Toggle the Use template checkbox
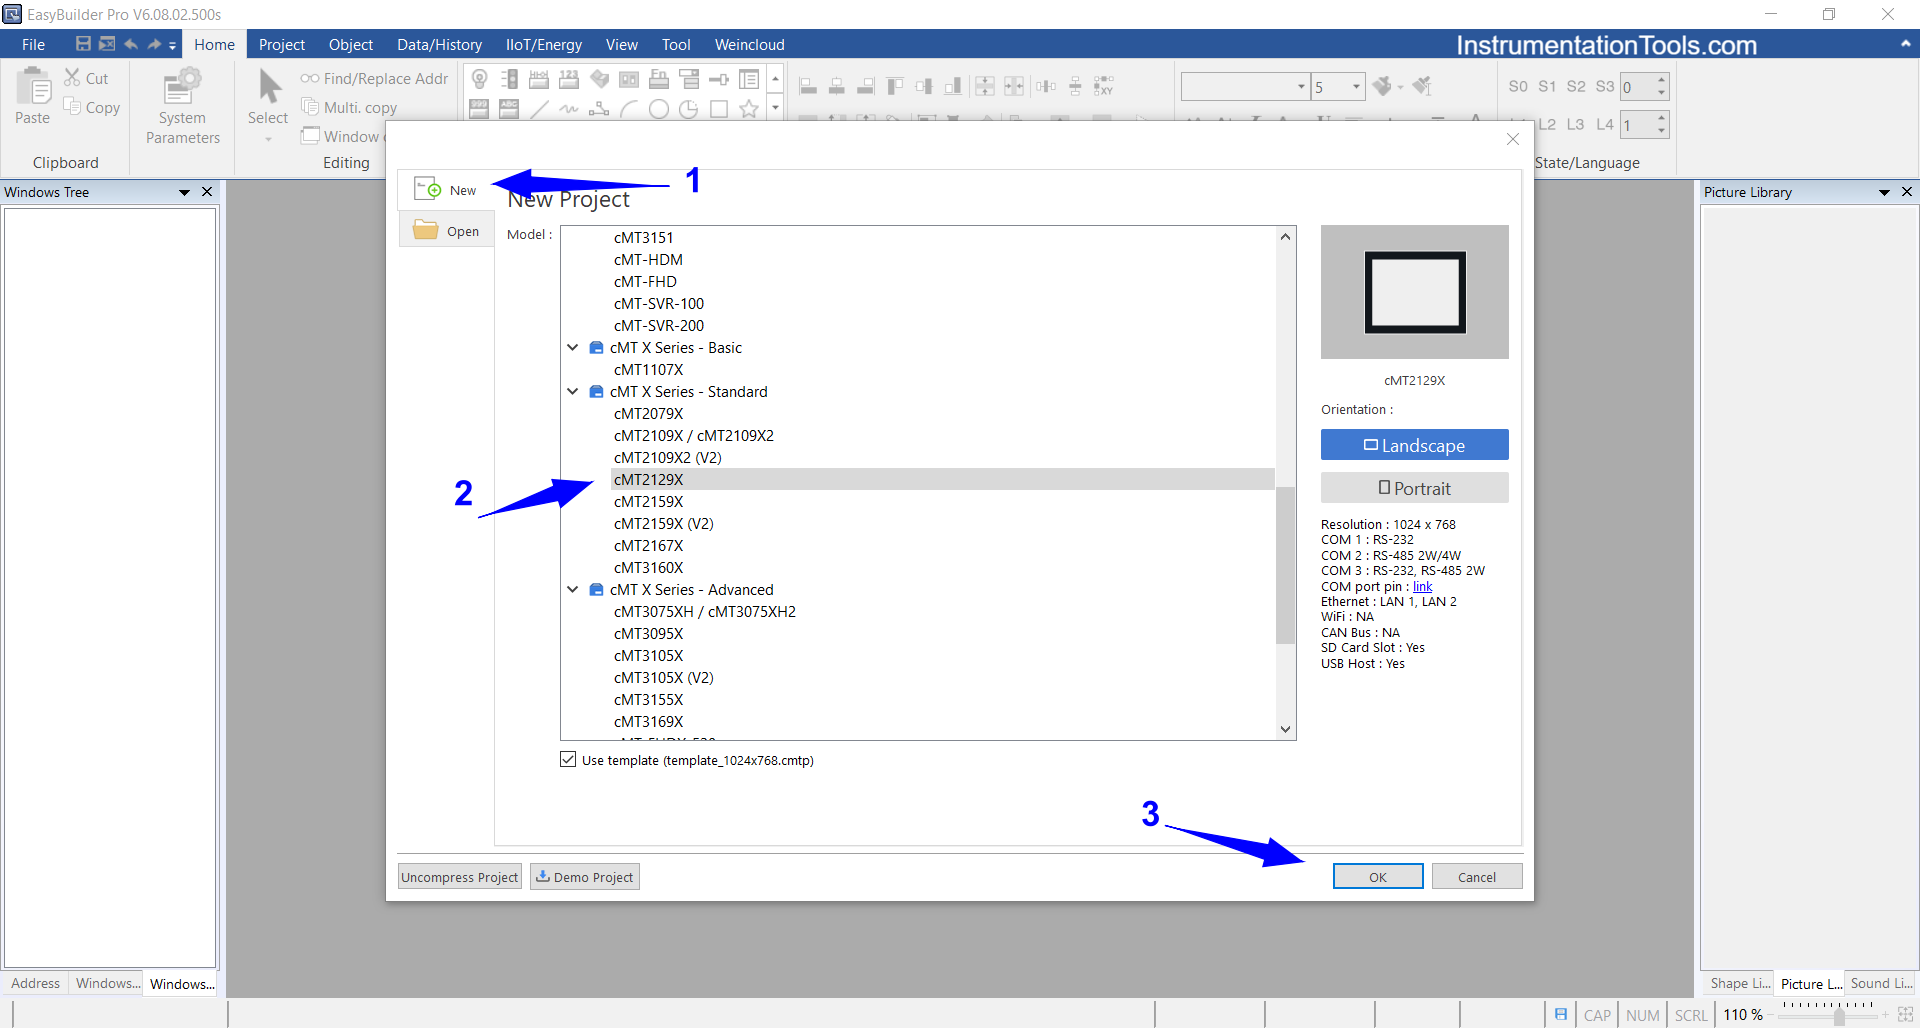The width and height of the screenshot is (1920, 1028). tap(569, 760)
